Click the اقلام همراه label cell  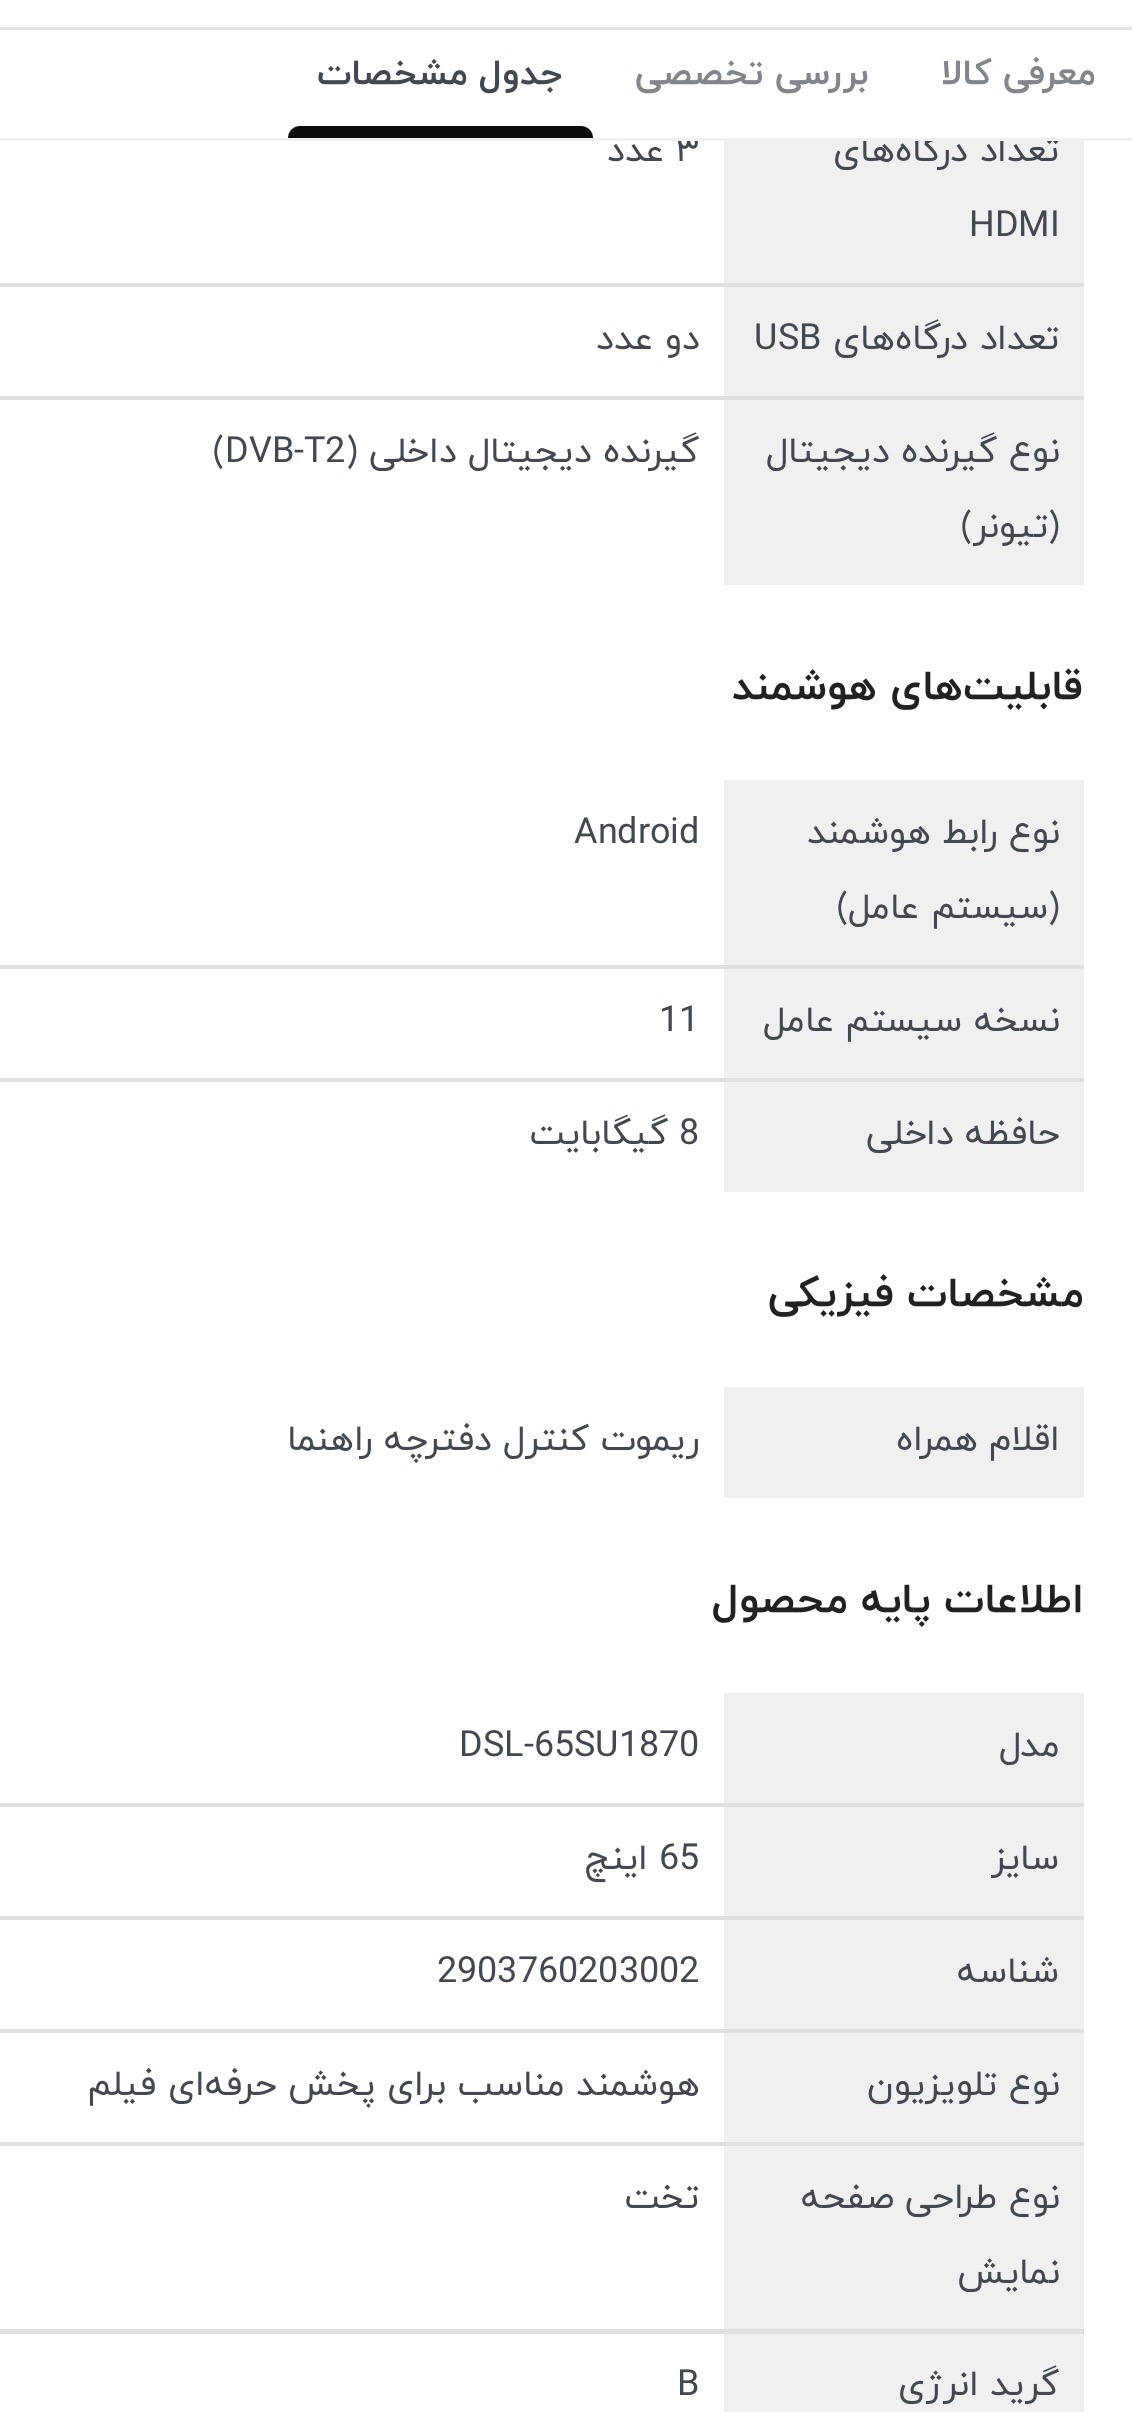click(976, 1441)
